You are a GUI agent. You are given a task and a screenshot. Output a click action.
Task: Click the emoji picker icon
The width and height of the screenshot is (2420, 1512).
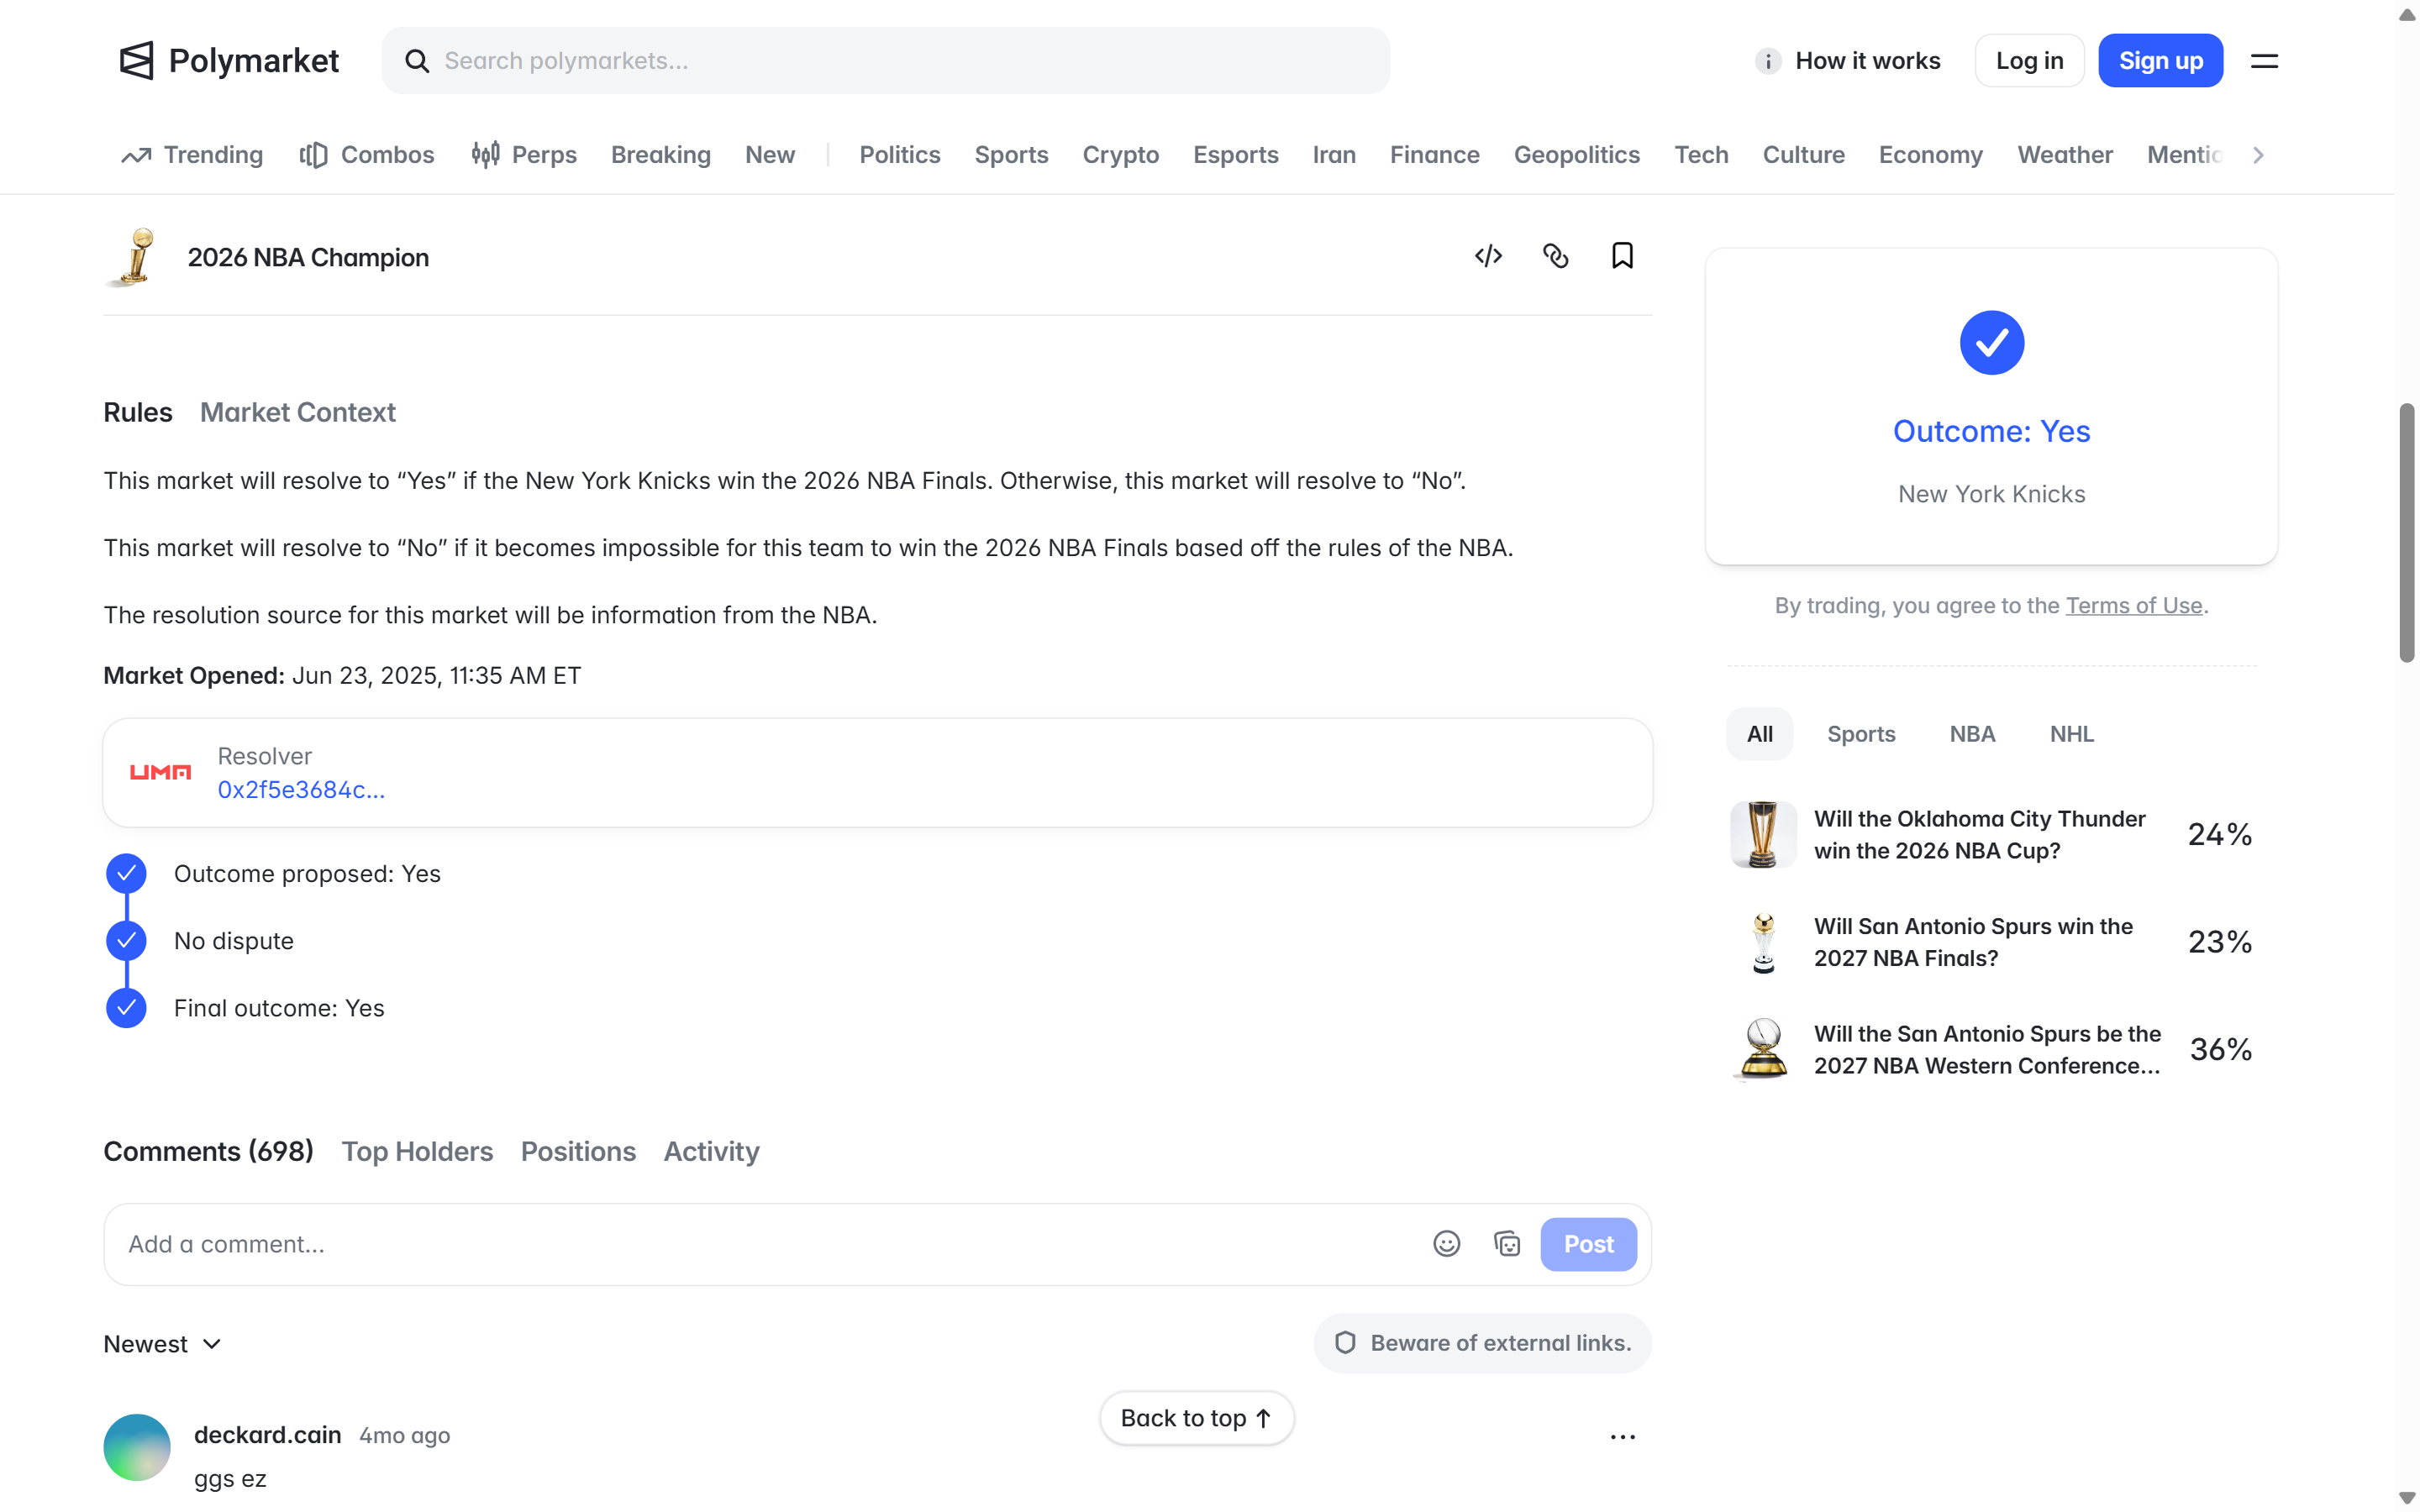point(1446,1243)
